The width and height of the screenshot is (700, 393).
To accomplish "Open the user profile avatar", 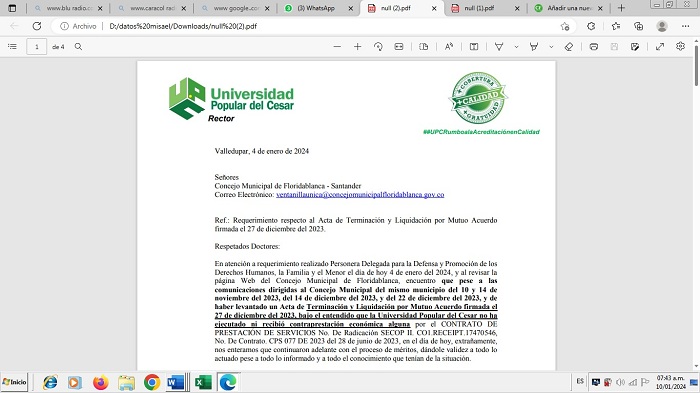I will [x=662, y=26].
